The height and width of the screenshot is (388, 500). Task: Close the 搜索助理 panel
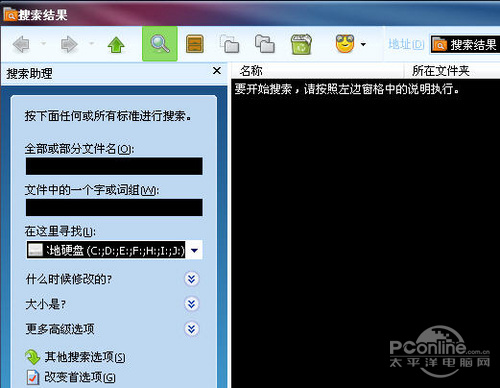217,71
